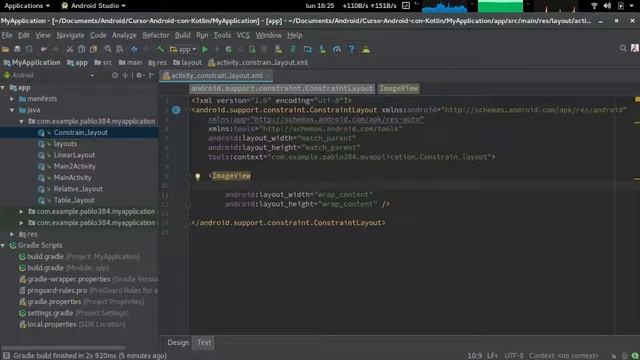The height and width of the screenshot is (360, 640).
Task: Open the Navigate menu
Action: pos(70,36)
